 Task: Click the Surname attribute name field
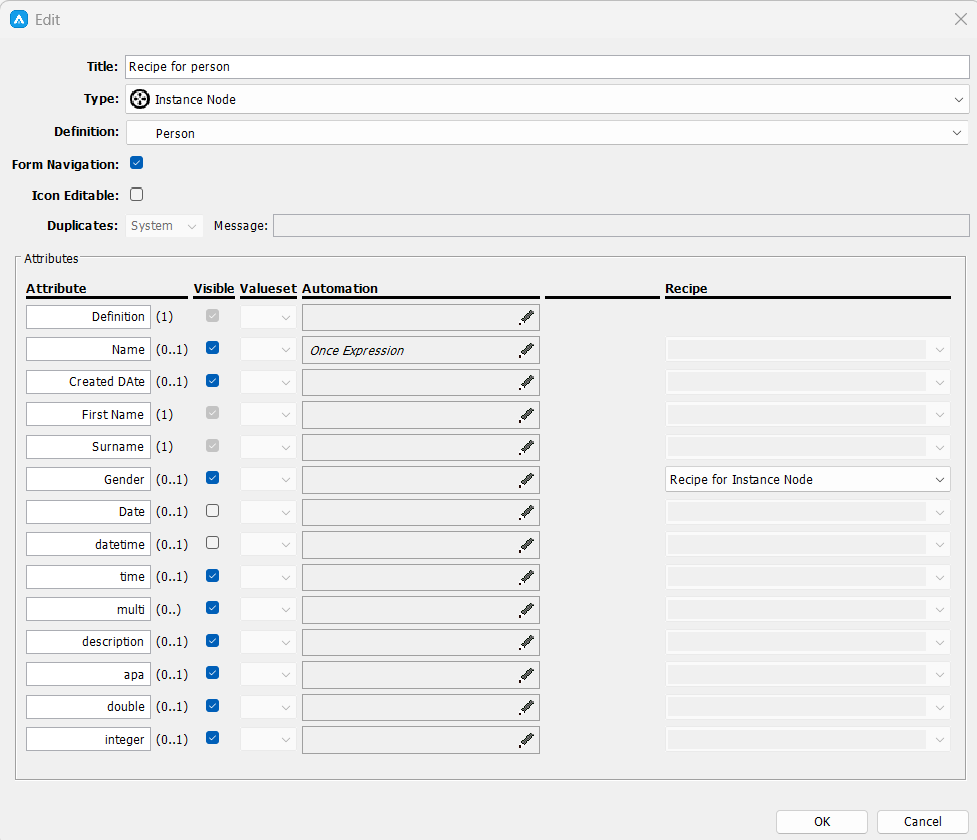88,447
